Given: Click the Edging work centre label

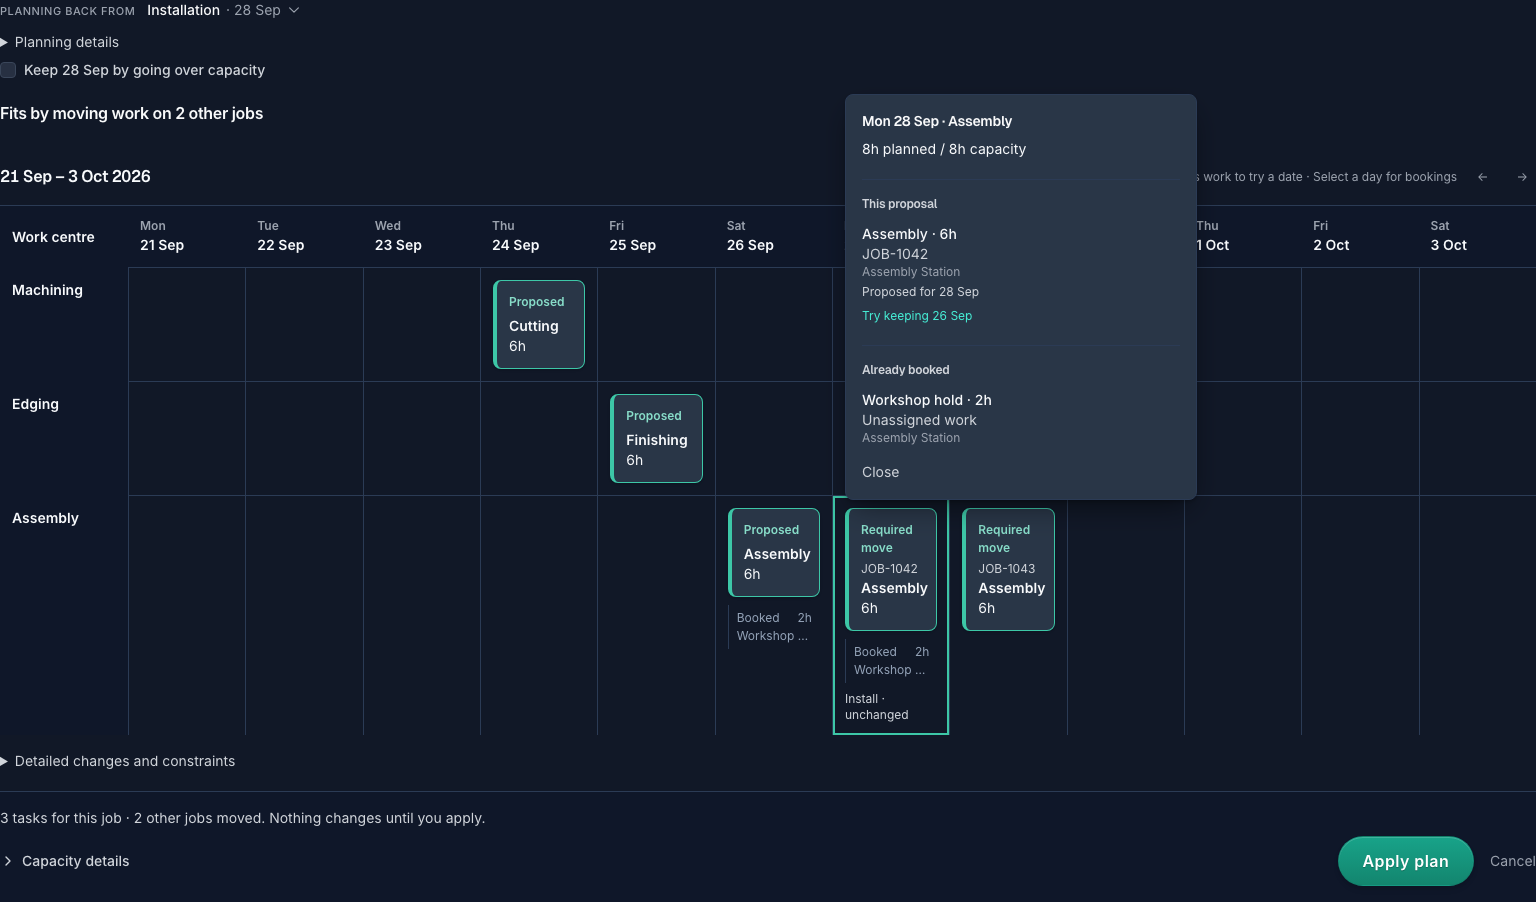Looking at the screenshot, I should point(35,404).
